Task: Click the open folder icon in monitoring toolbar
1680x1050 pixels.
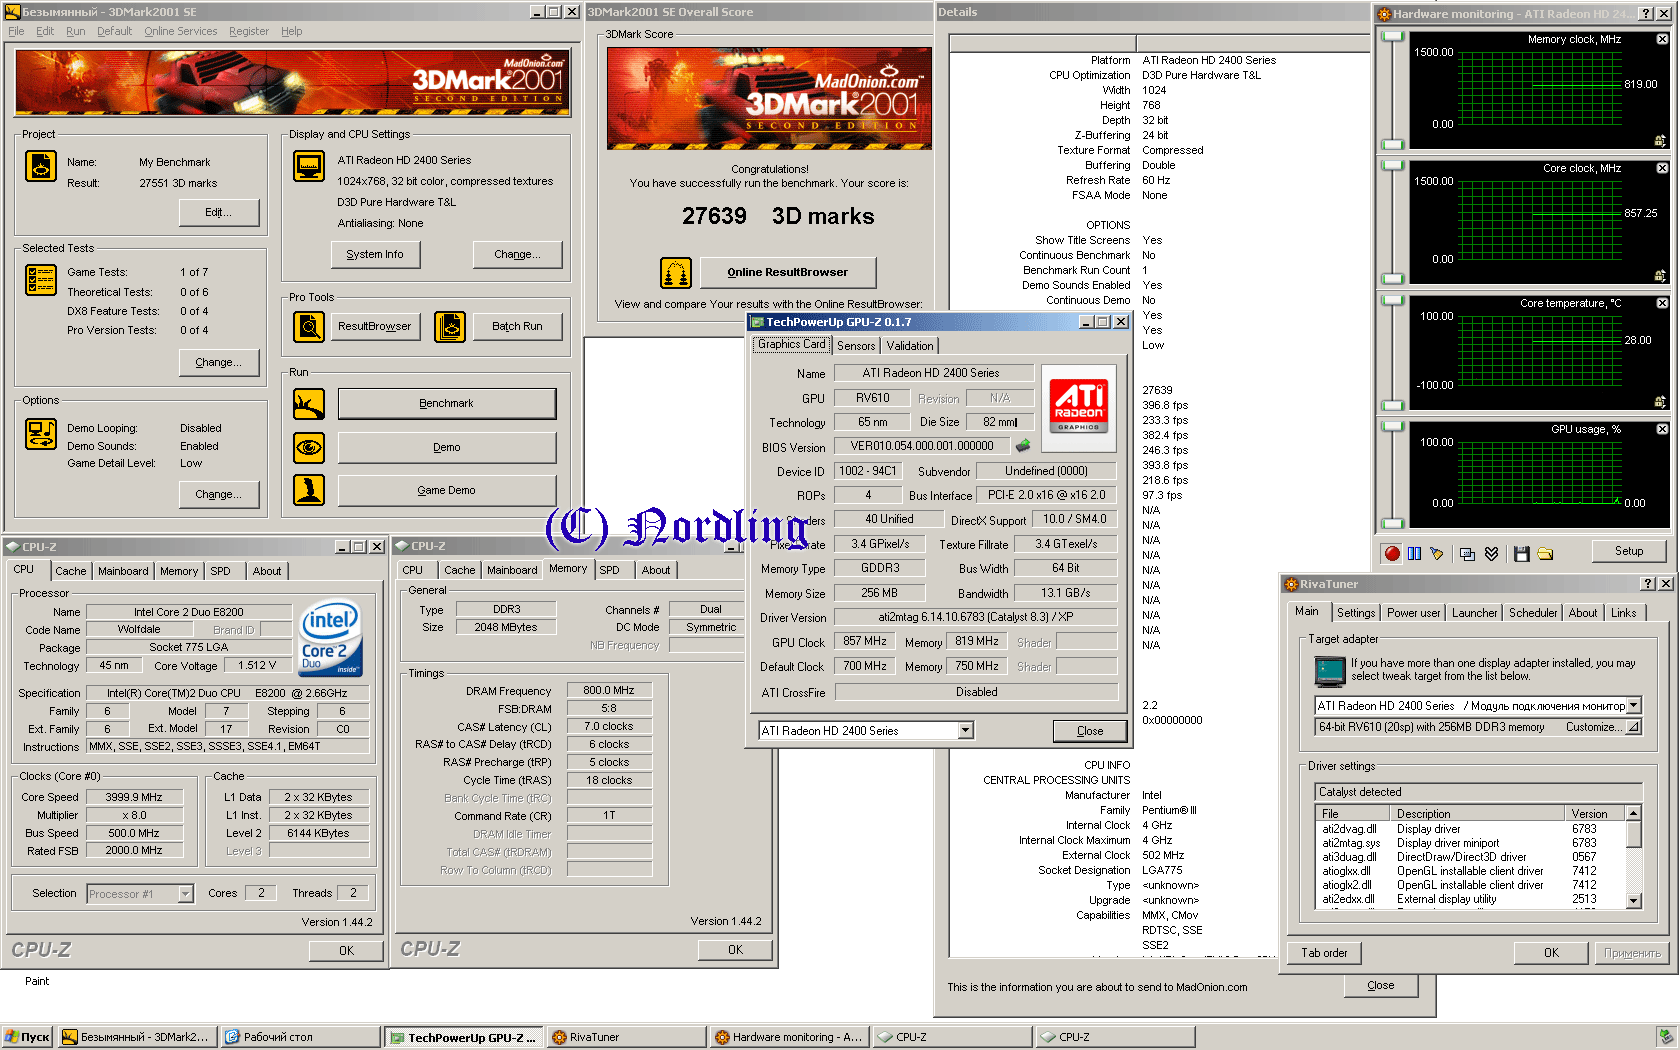Action: (1545, 553)
